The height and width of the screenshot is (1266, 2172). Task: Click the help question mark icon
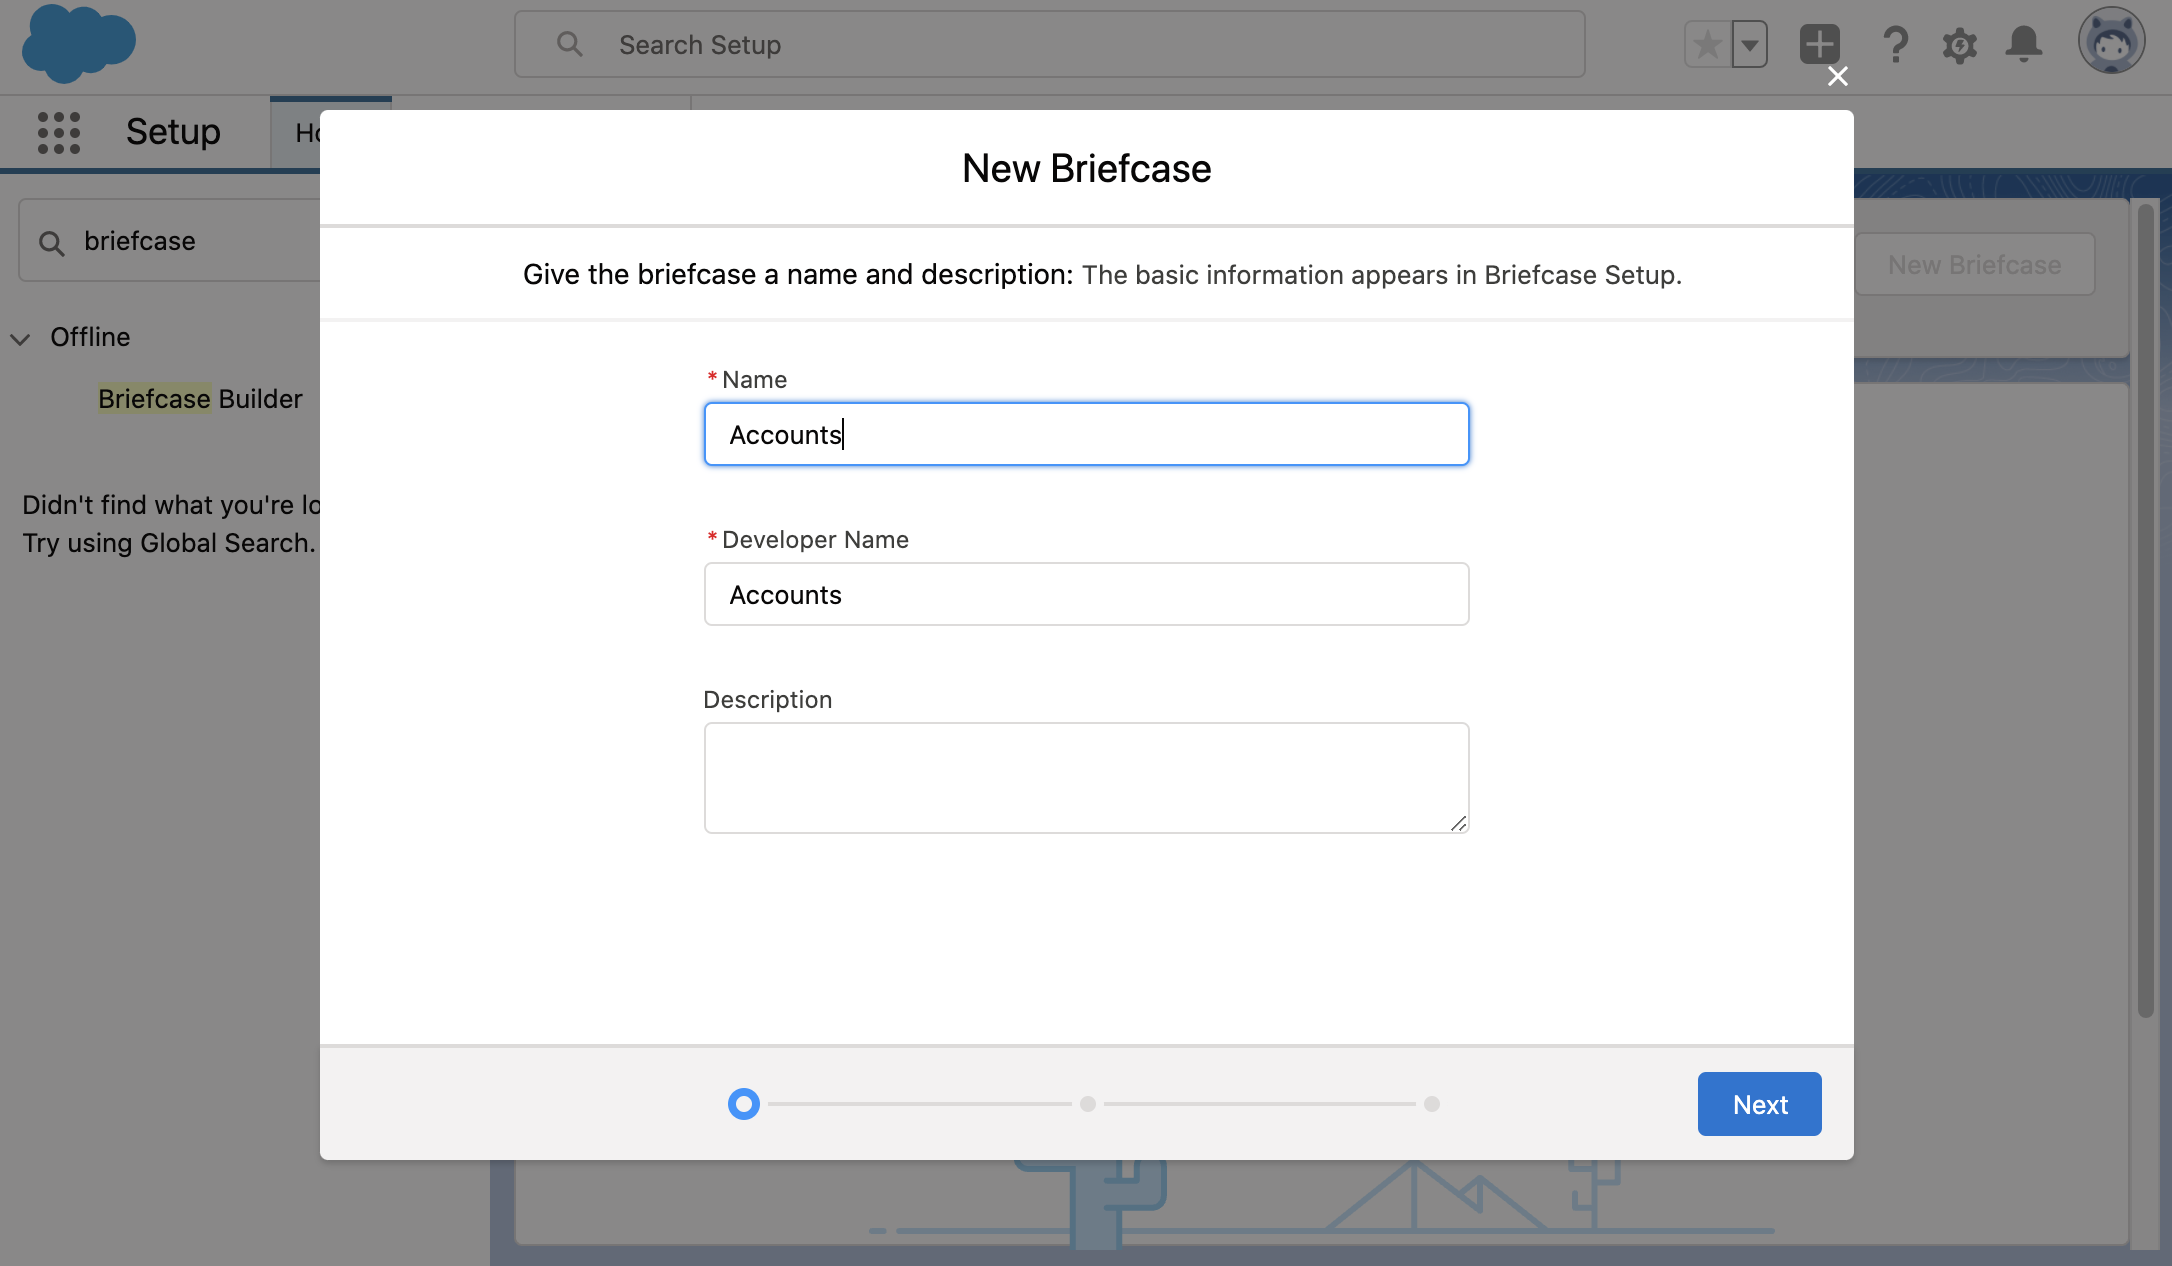1895,44
